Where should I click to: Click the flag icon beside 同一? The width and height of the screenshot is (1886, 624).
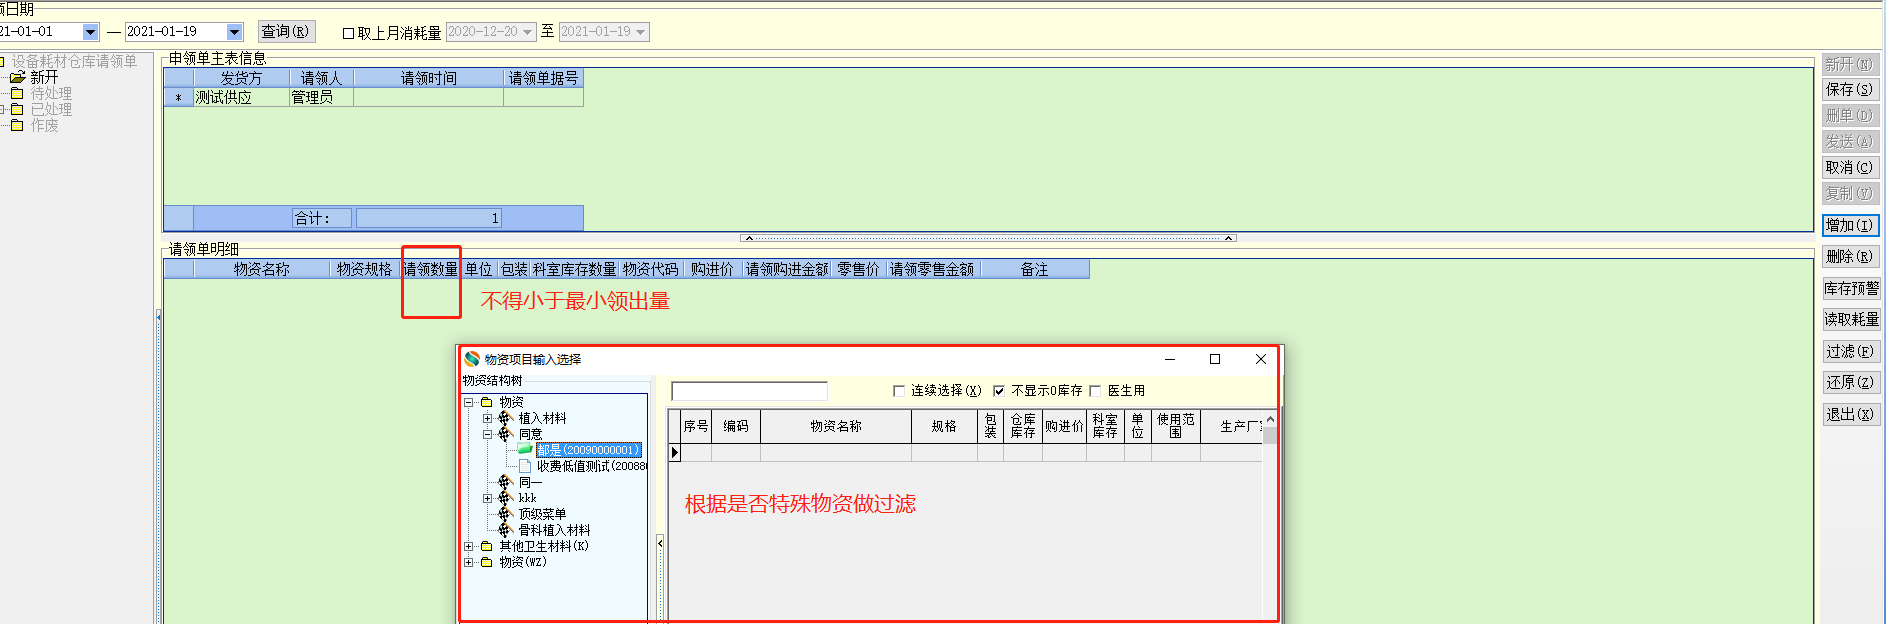(505, 482)
